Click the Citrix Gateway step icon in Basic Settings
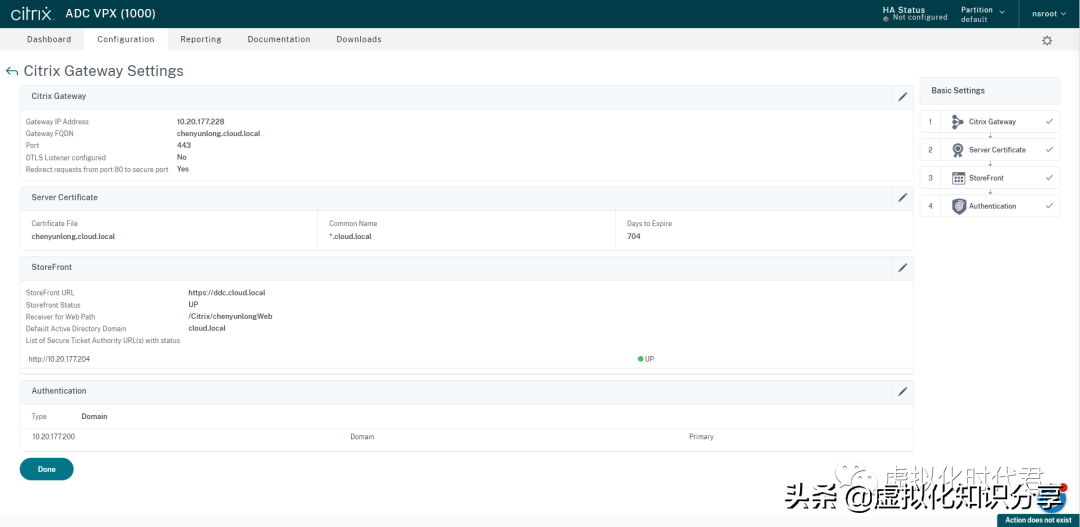This screenshot has height=527, width=1080. (x=957, y=122)
